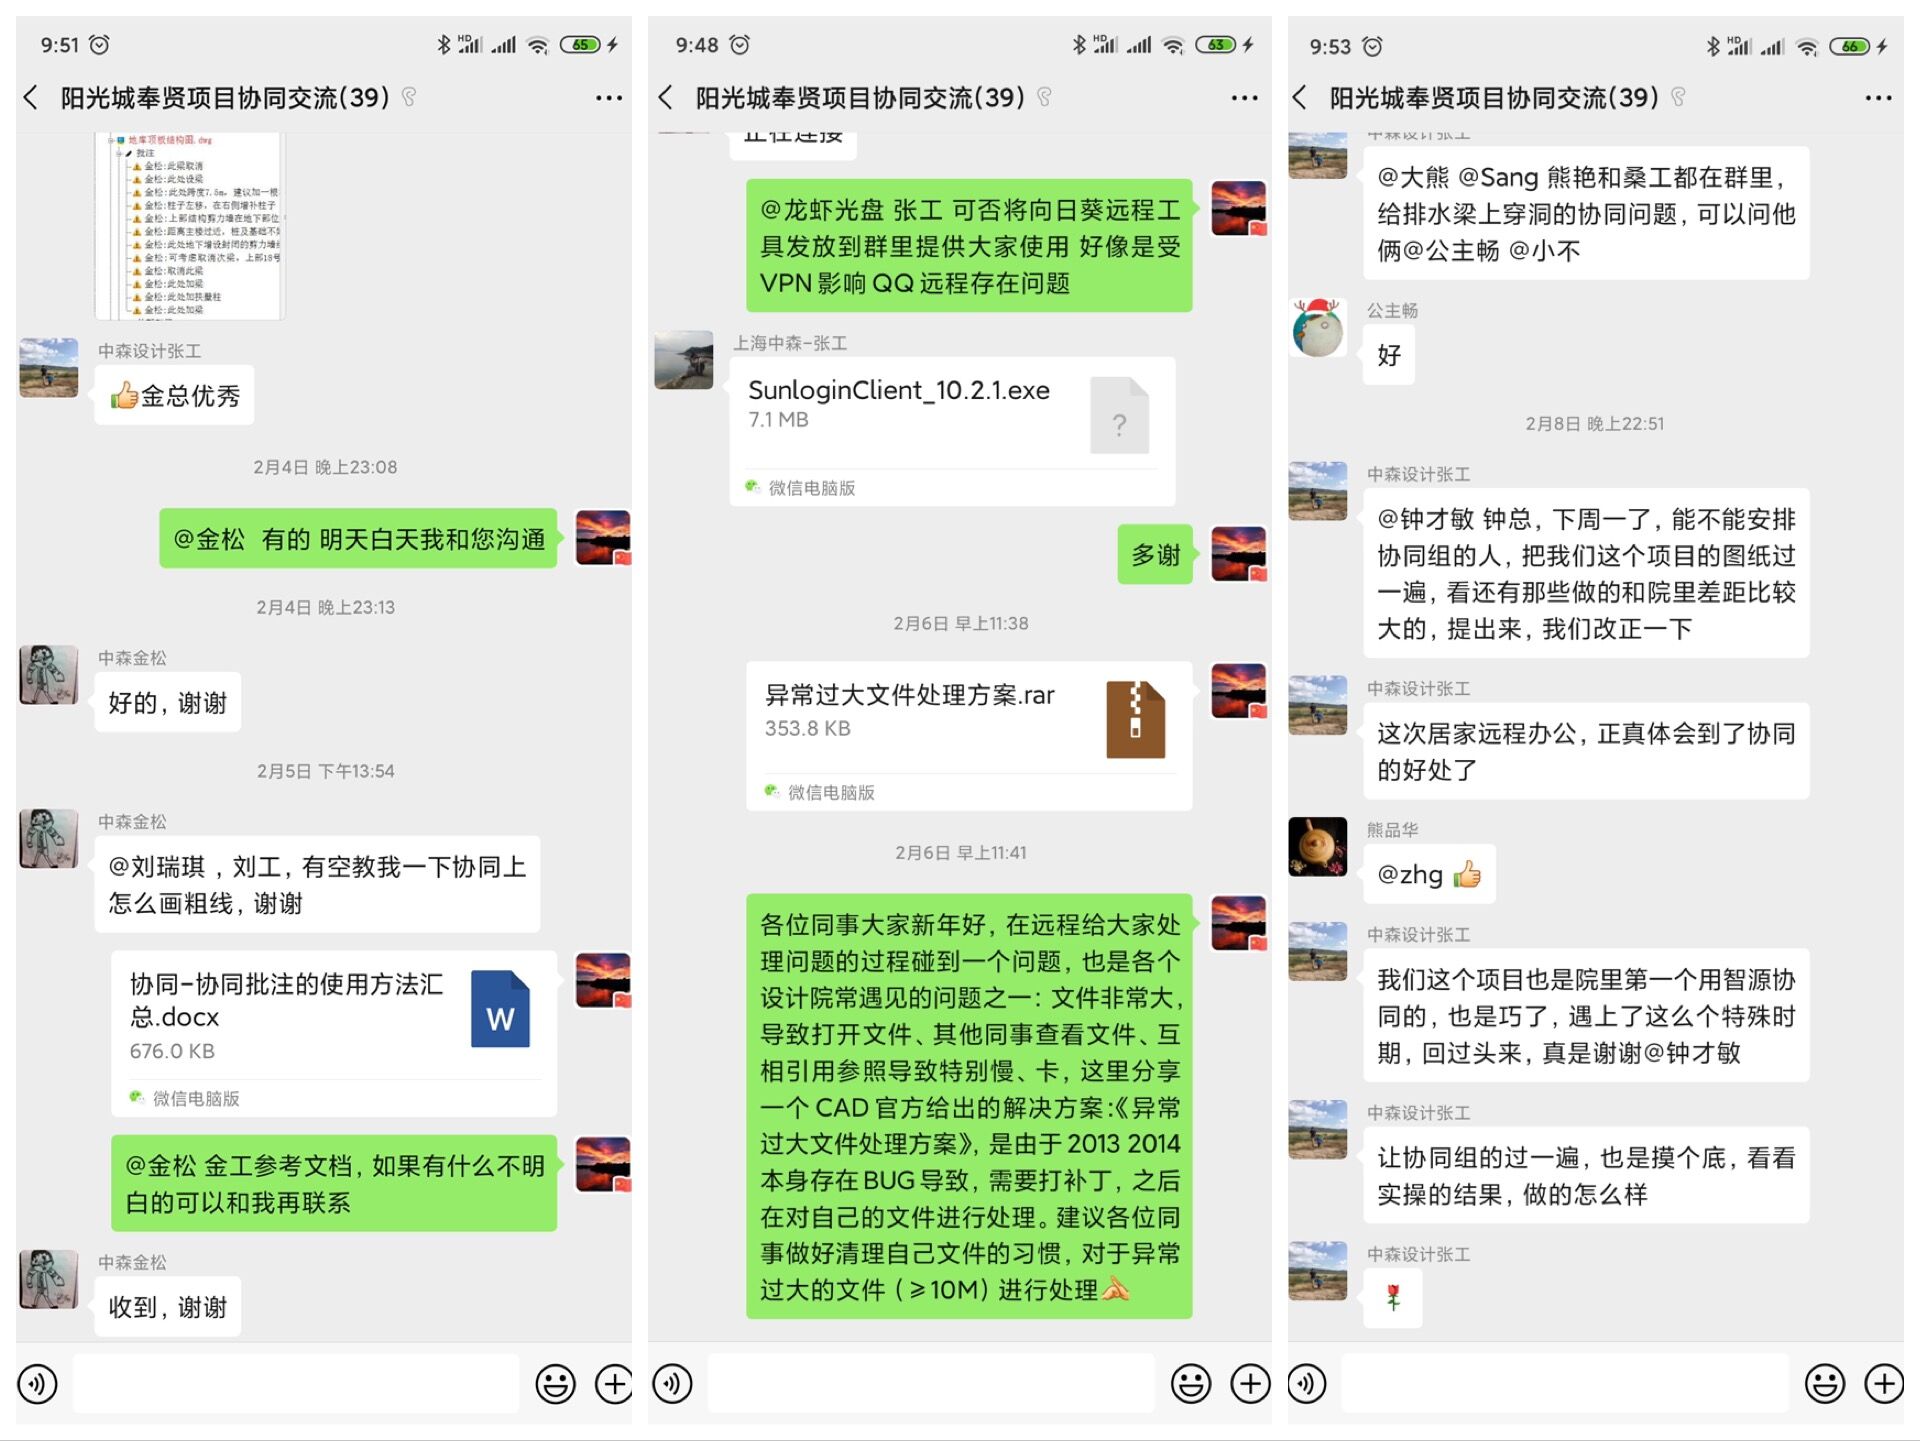The width and height of the screenshot is (1920, 1441).
Task: Go back using the arrow in right chat
Action: [1299, 97]
